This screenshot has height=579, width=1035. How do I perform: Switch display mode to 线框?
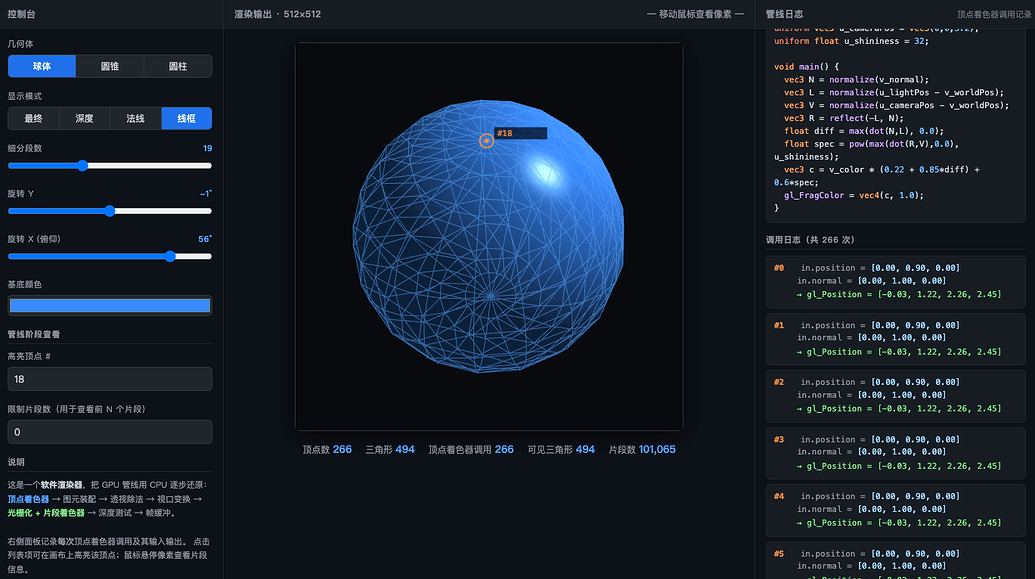(x=186, y=118)
